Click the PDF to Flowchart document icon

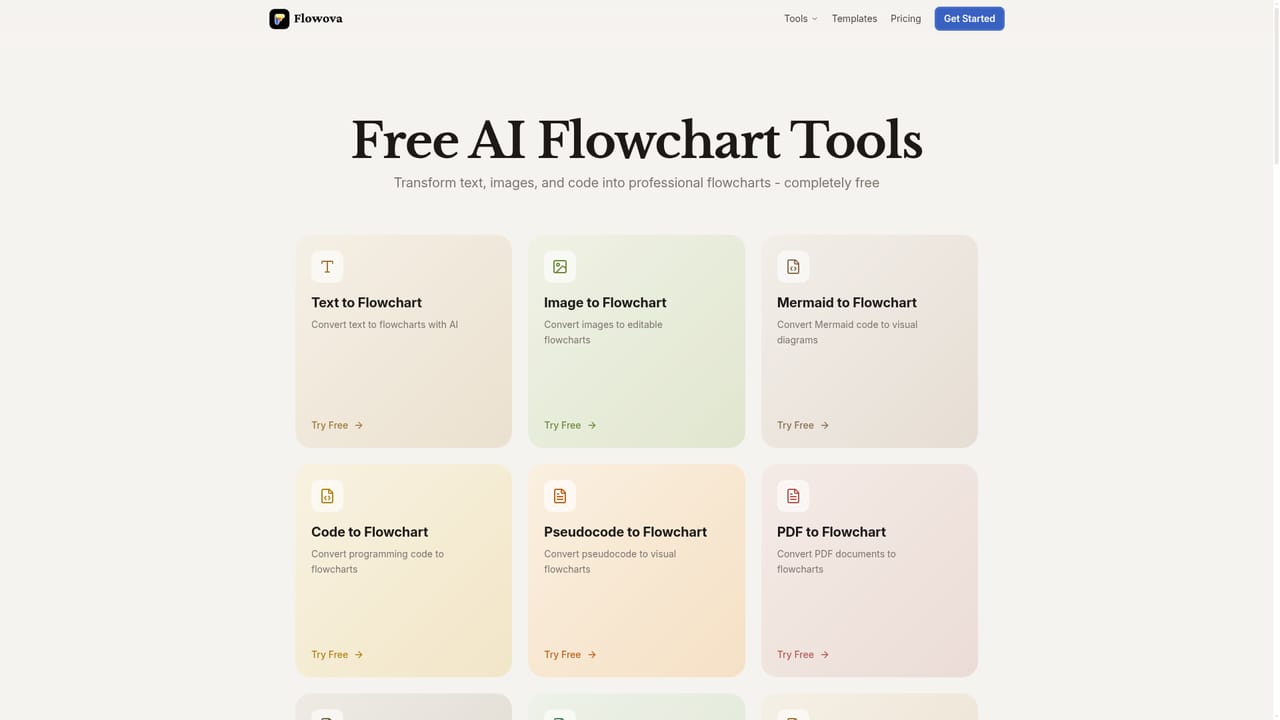[793, 496]
